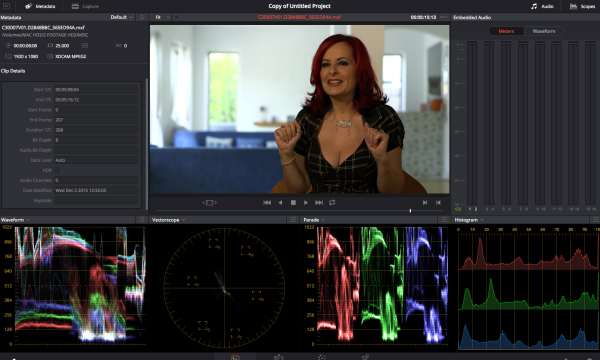This screenshot has width=600, height=360.
Task: Click the Duration T/C field
Action: click(x=96, y=130)
